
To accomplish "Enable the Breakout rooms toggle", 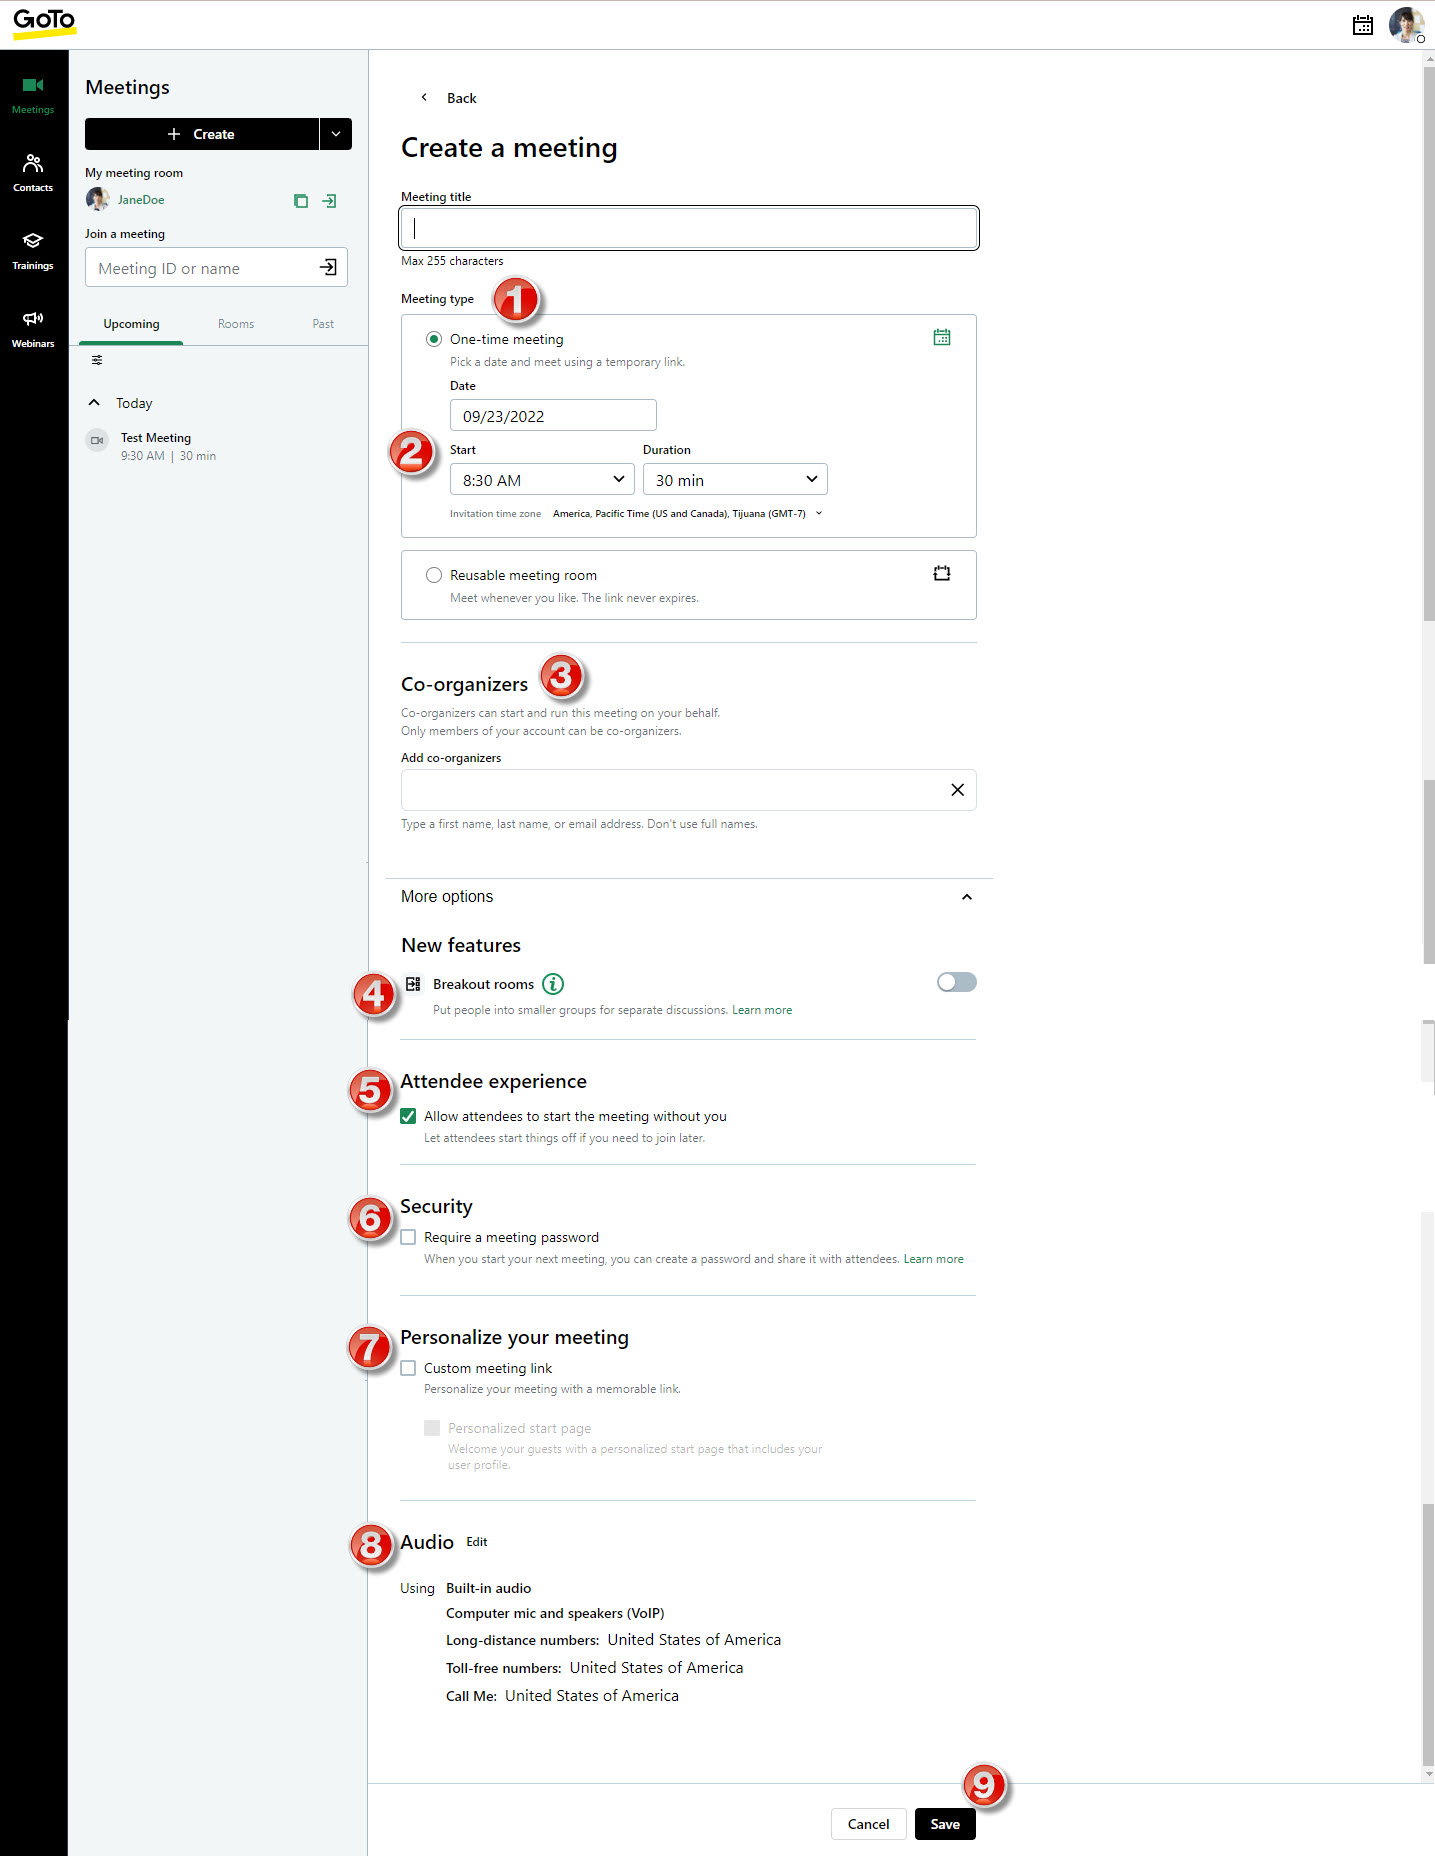I will tap(956, 982).
